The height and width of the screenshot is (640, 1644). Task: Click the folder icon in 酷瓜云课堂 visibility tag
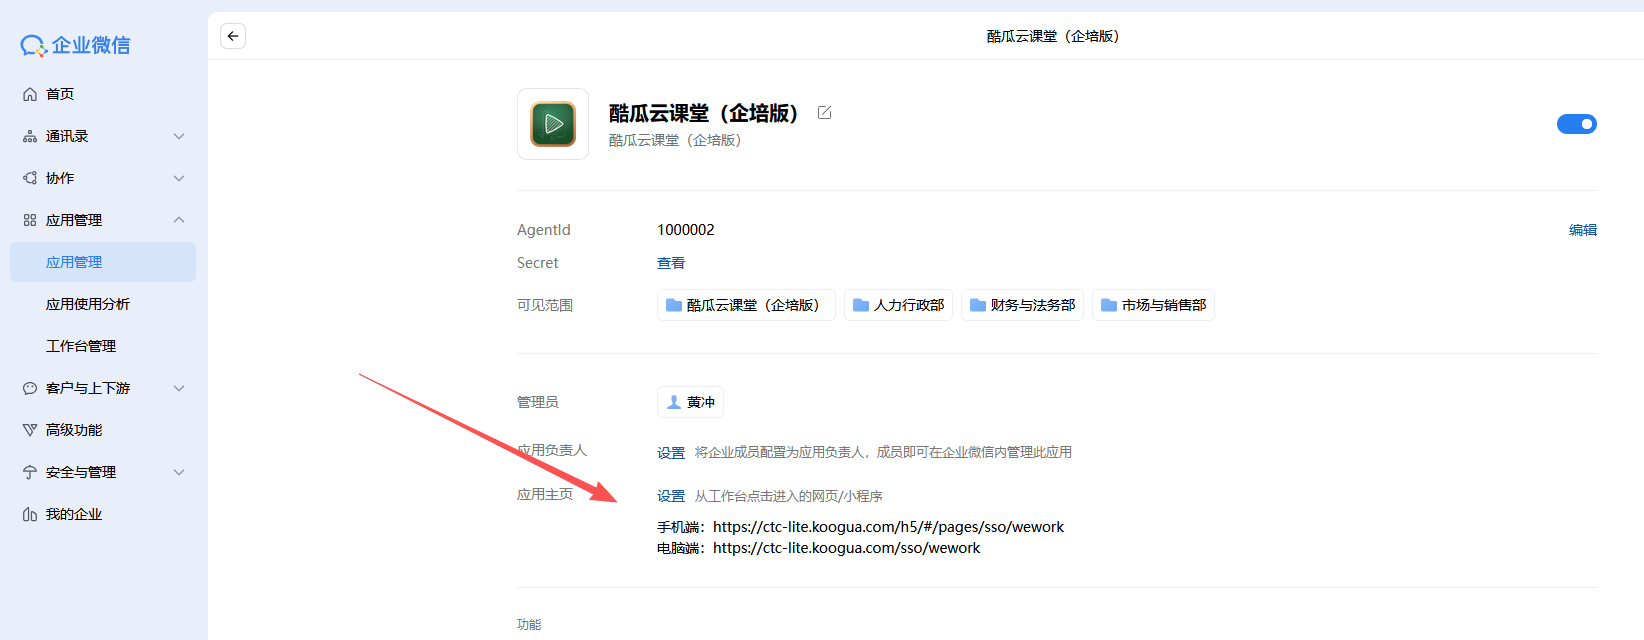pos(674,305)
